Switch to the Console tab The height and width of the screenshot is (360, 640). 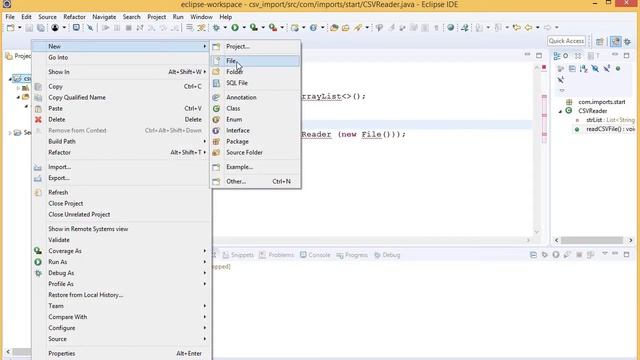[315, 255]
